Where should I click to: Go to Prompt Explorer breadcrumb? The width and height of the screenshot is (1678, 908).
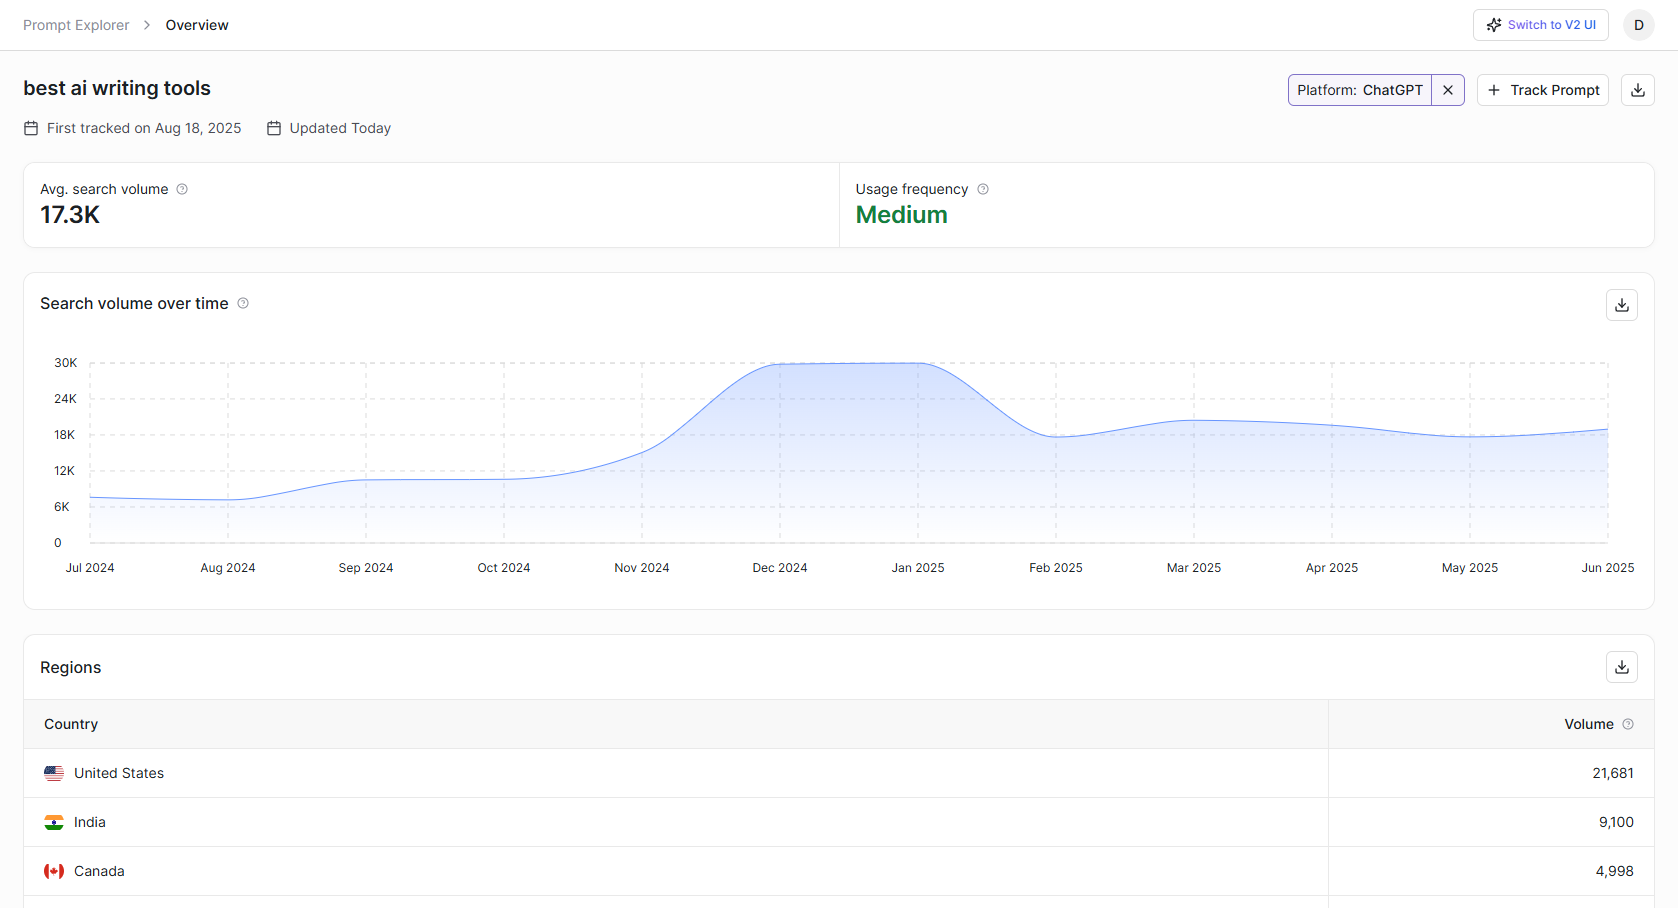(x=76, y=25)
